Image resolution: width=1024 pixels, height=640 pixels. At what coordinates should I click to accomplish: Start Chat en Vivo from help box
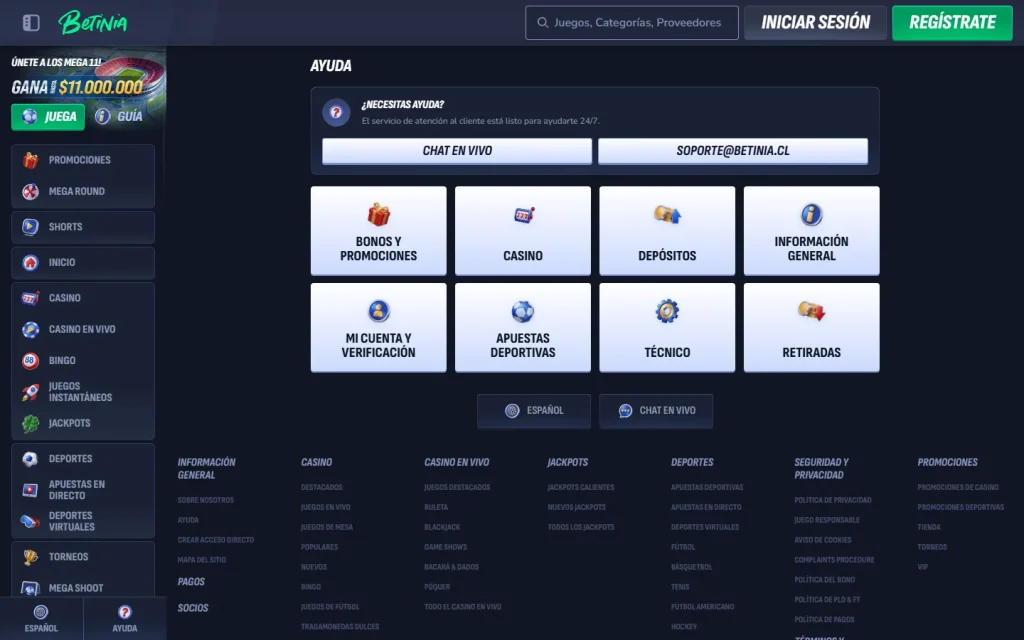pos(457,151)
